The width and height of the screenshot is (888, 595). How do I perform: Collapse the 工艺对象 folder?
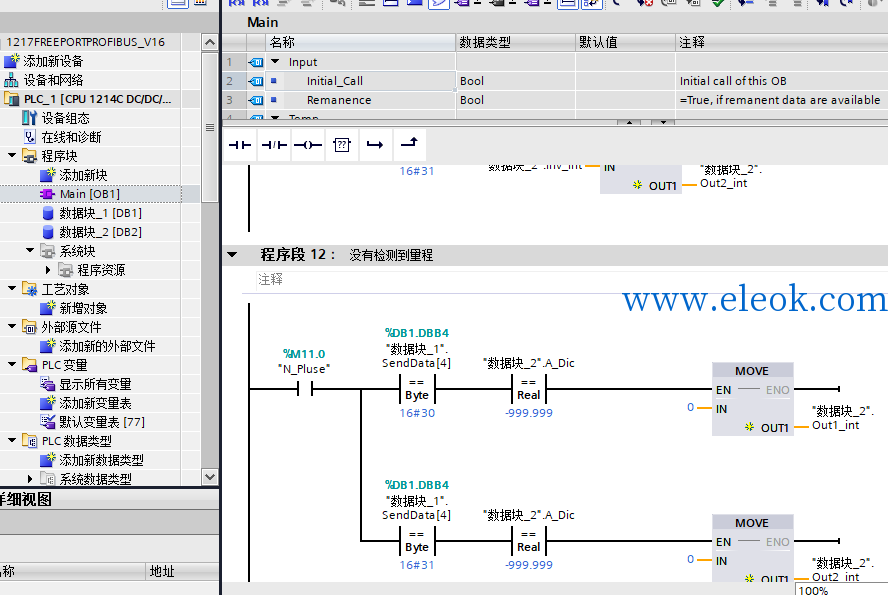click(x=12, y=288)
